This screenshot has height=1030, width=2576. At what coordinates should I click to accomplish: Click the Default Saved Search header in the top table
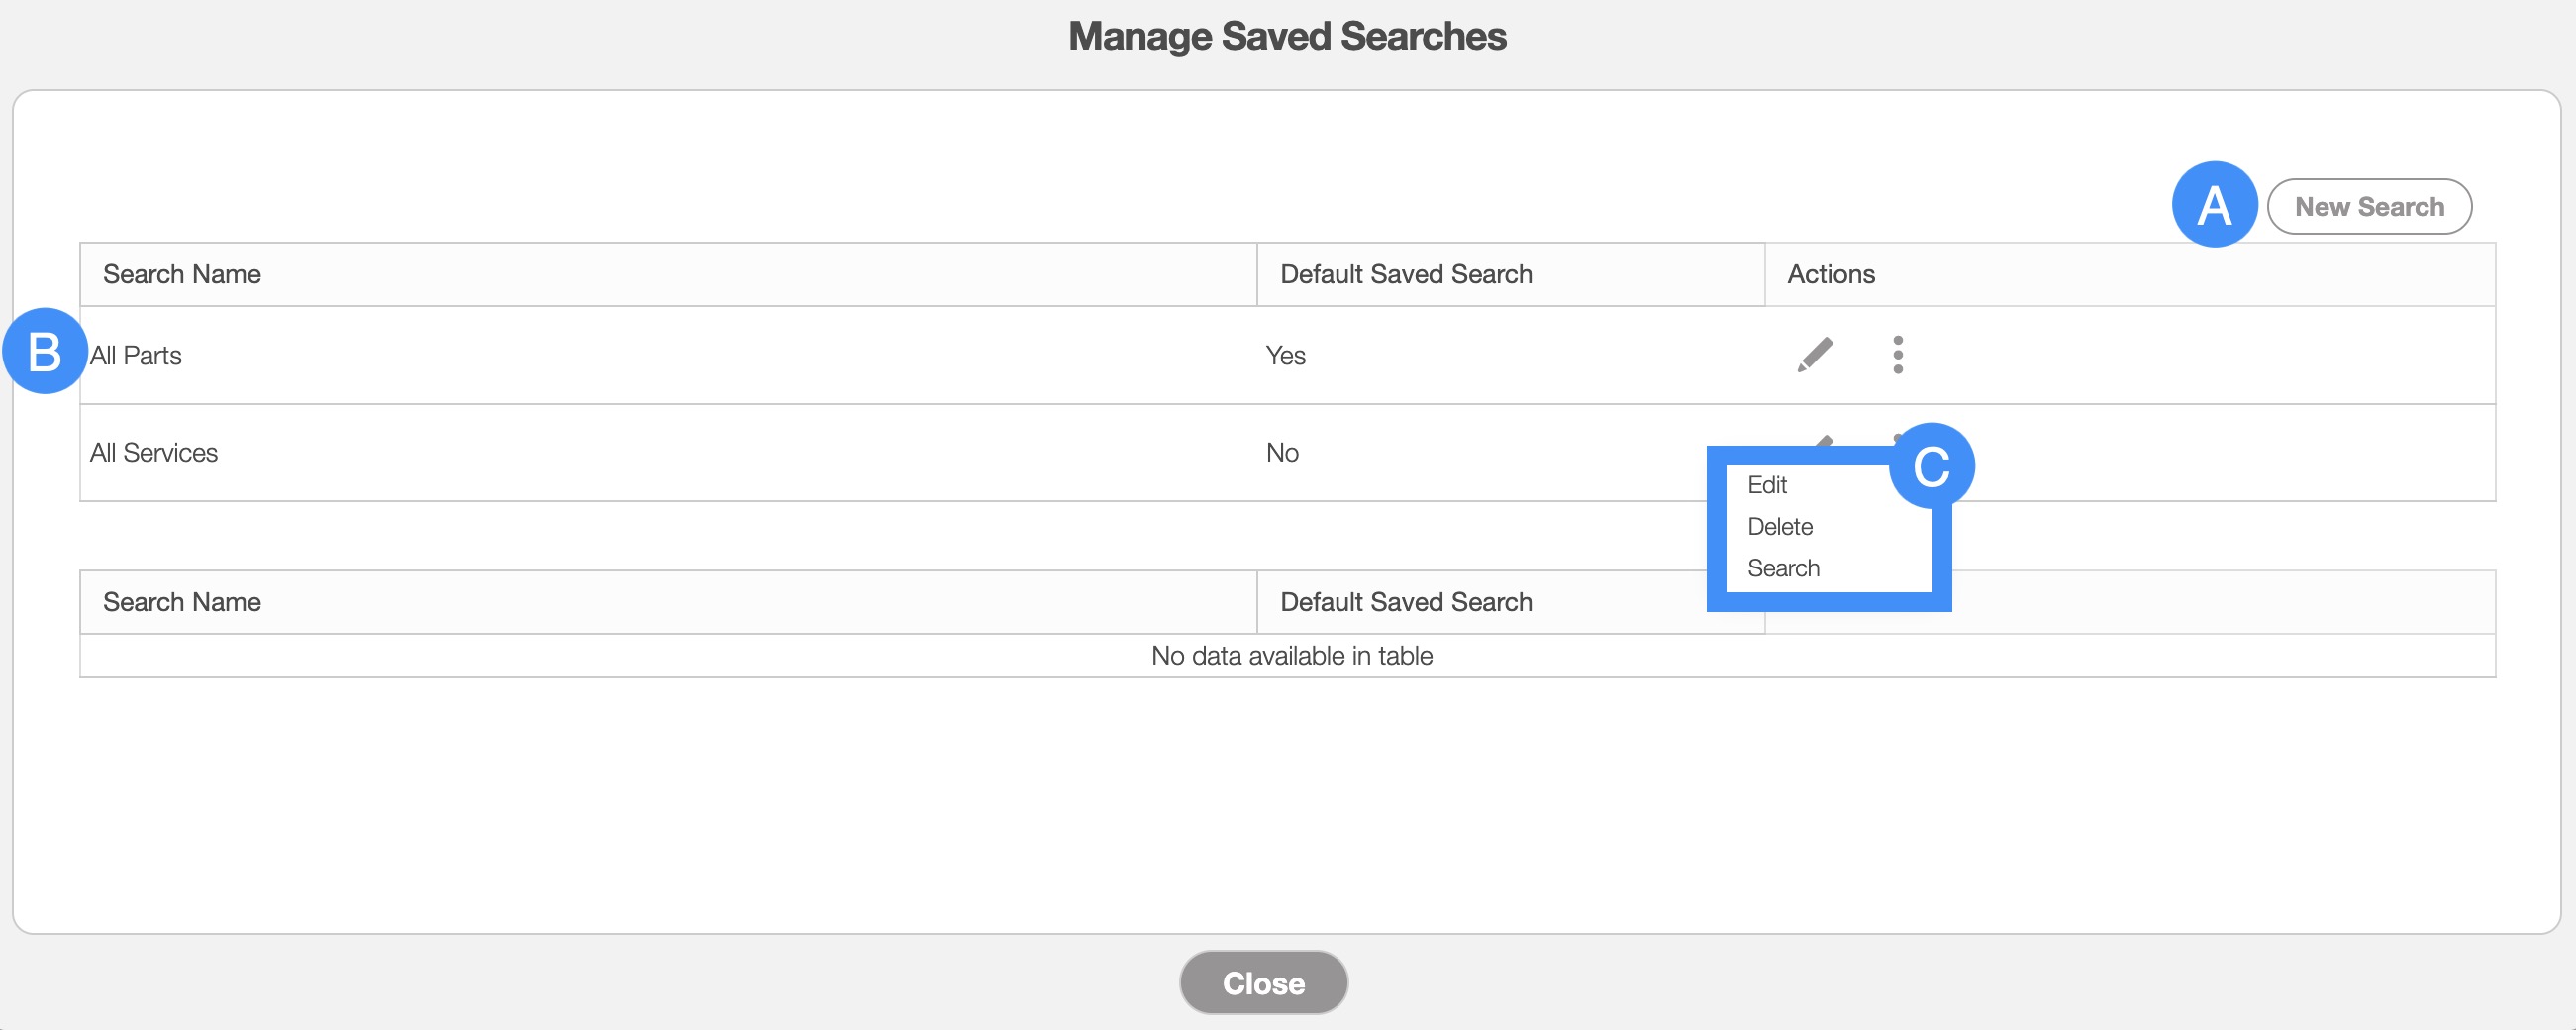click(x=1405, y=274)
